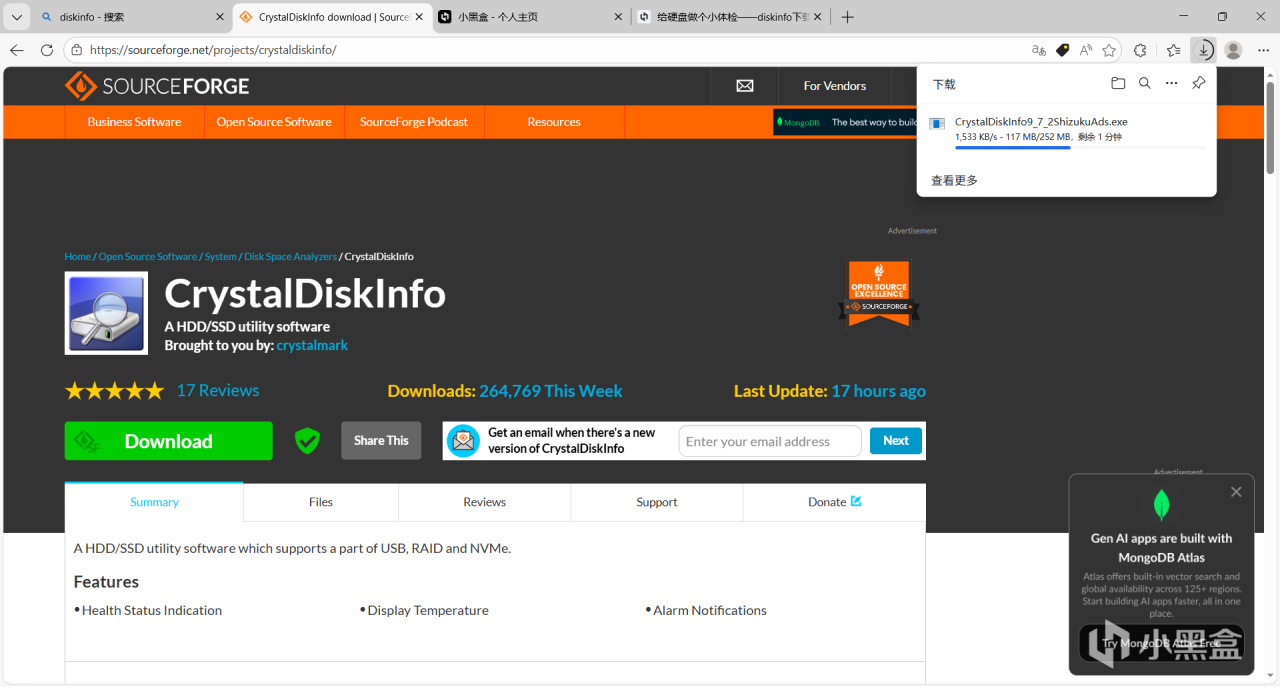Switch to the '给硬盘做个小体检' tab
The height and width of the screenshot is (687, 1280).
pyautogui.click(x=731, y=17)
